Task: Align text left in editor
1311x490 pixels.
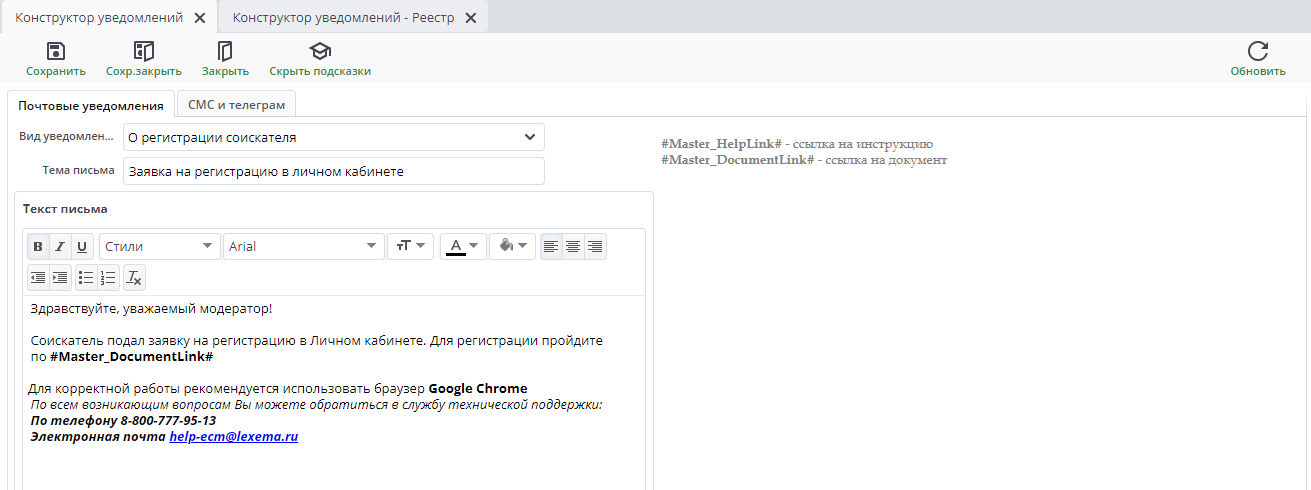Action: pyautogui.click(x=551, y=246)
